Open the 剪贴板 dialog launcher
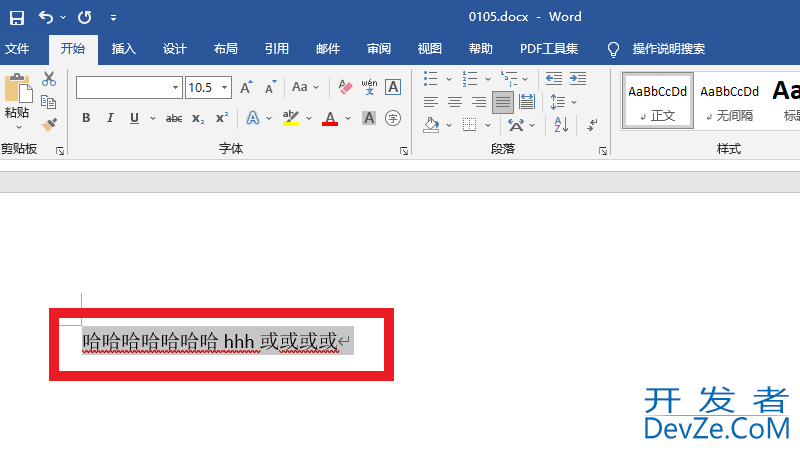The image size is (800, 450). click(60, 151)
